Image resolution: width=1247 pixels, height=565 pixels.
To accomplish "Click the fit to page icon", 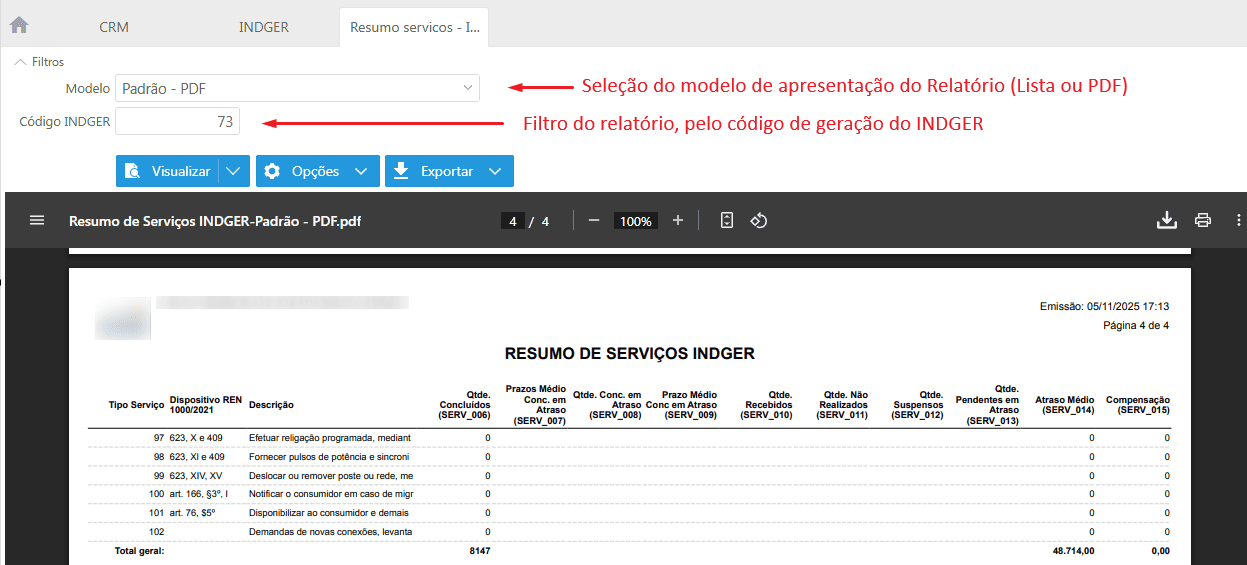I will tap(727, 220).
